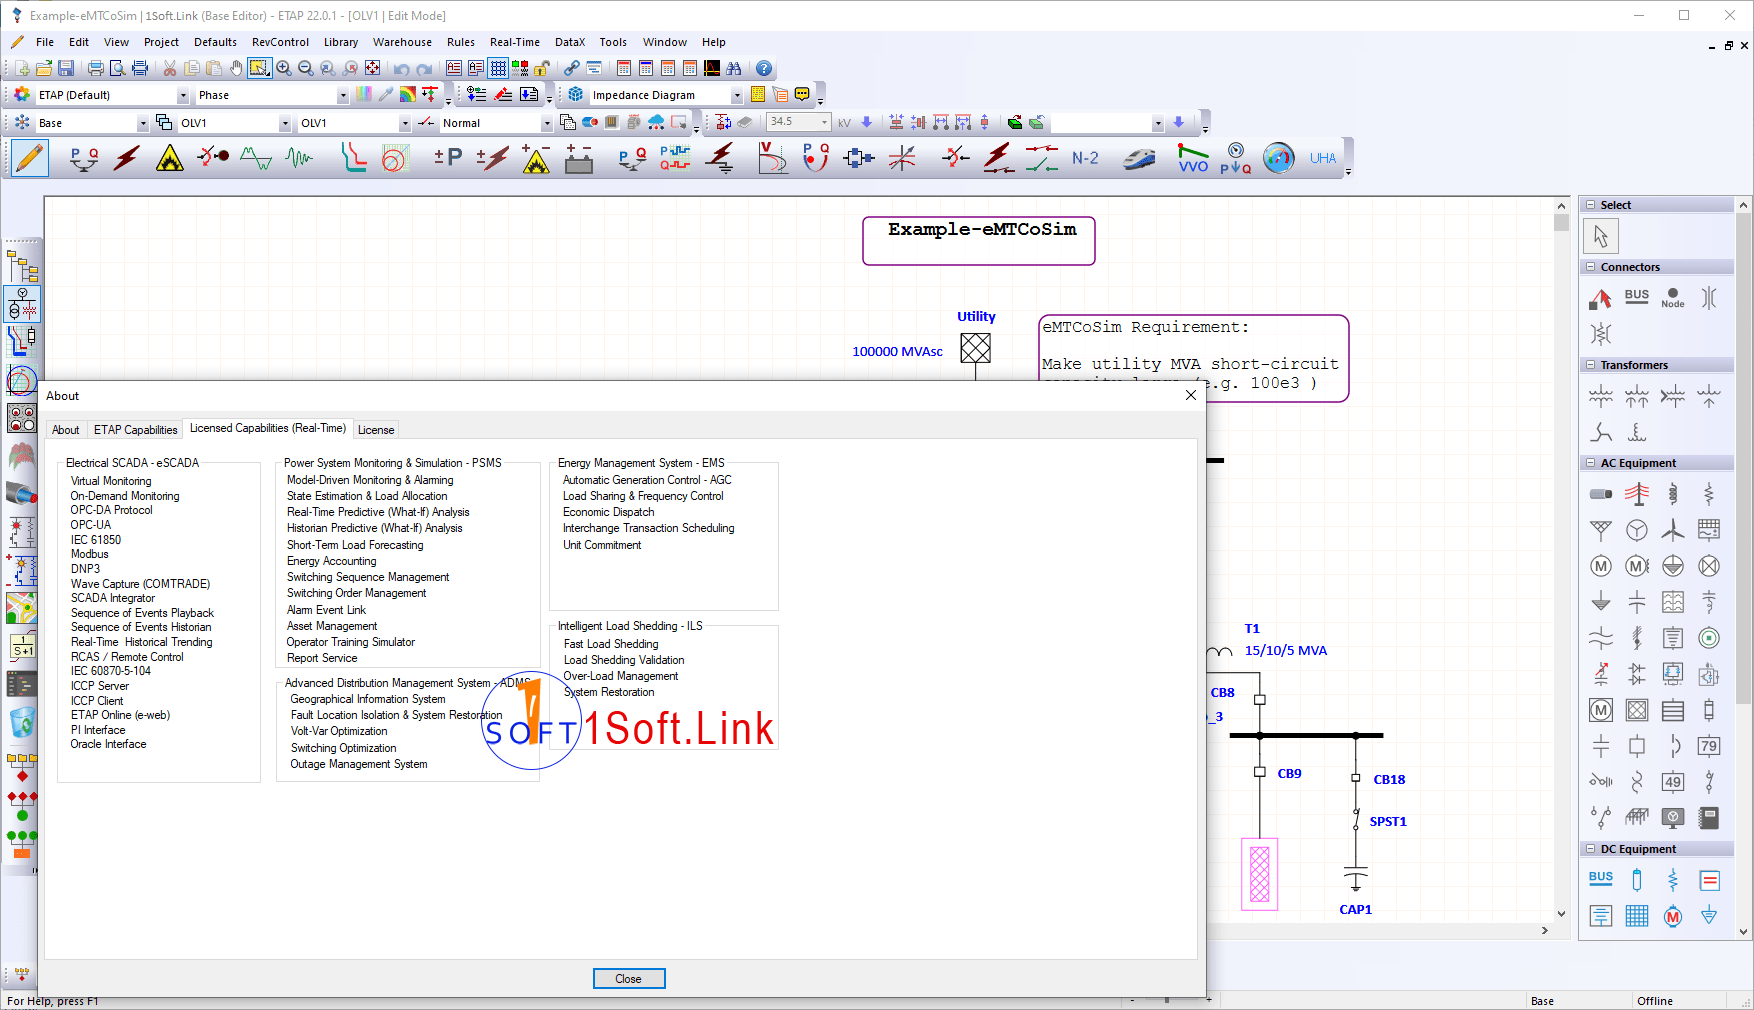1754x1010 pixels.
Task: Open Recycle Bin icon on left sidebar
Action: click(22, 722)
